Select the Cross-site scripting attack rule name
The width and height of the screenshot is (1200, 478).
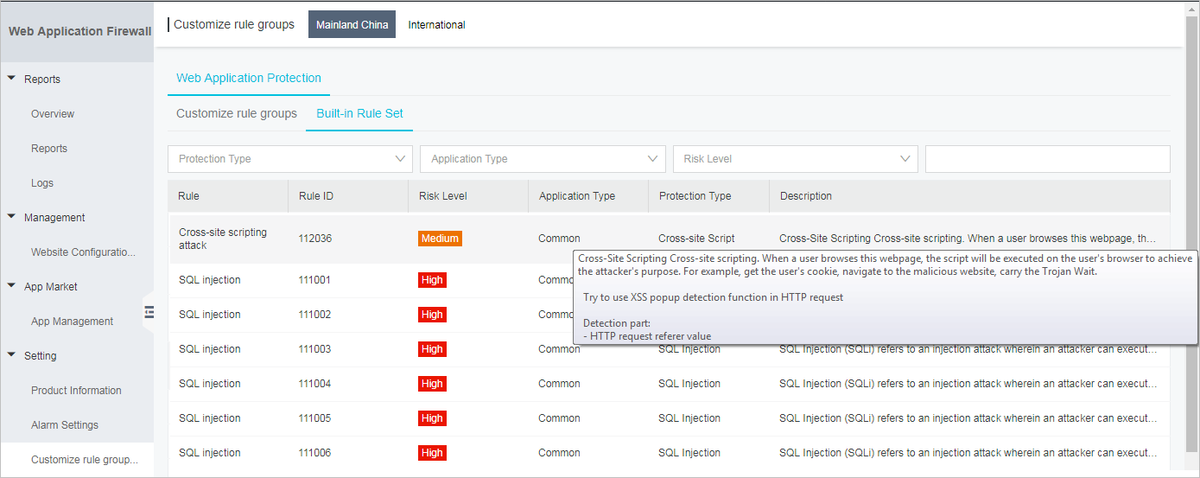click(223, 238)
